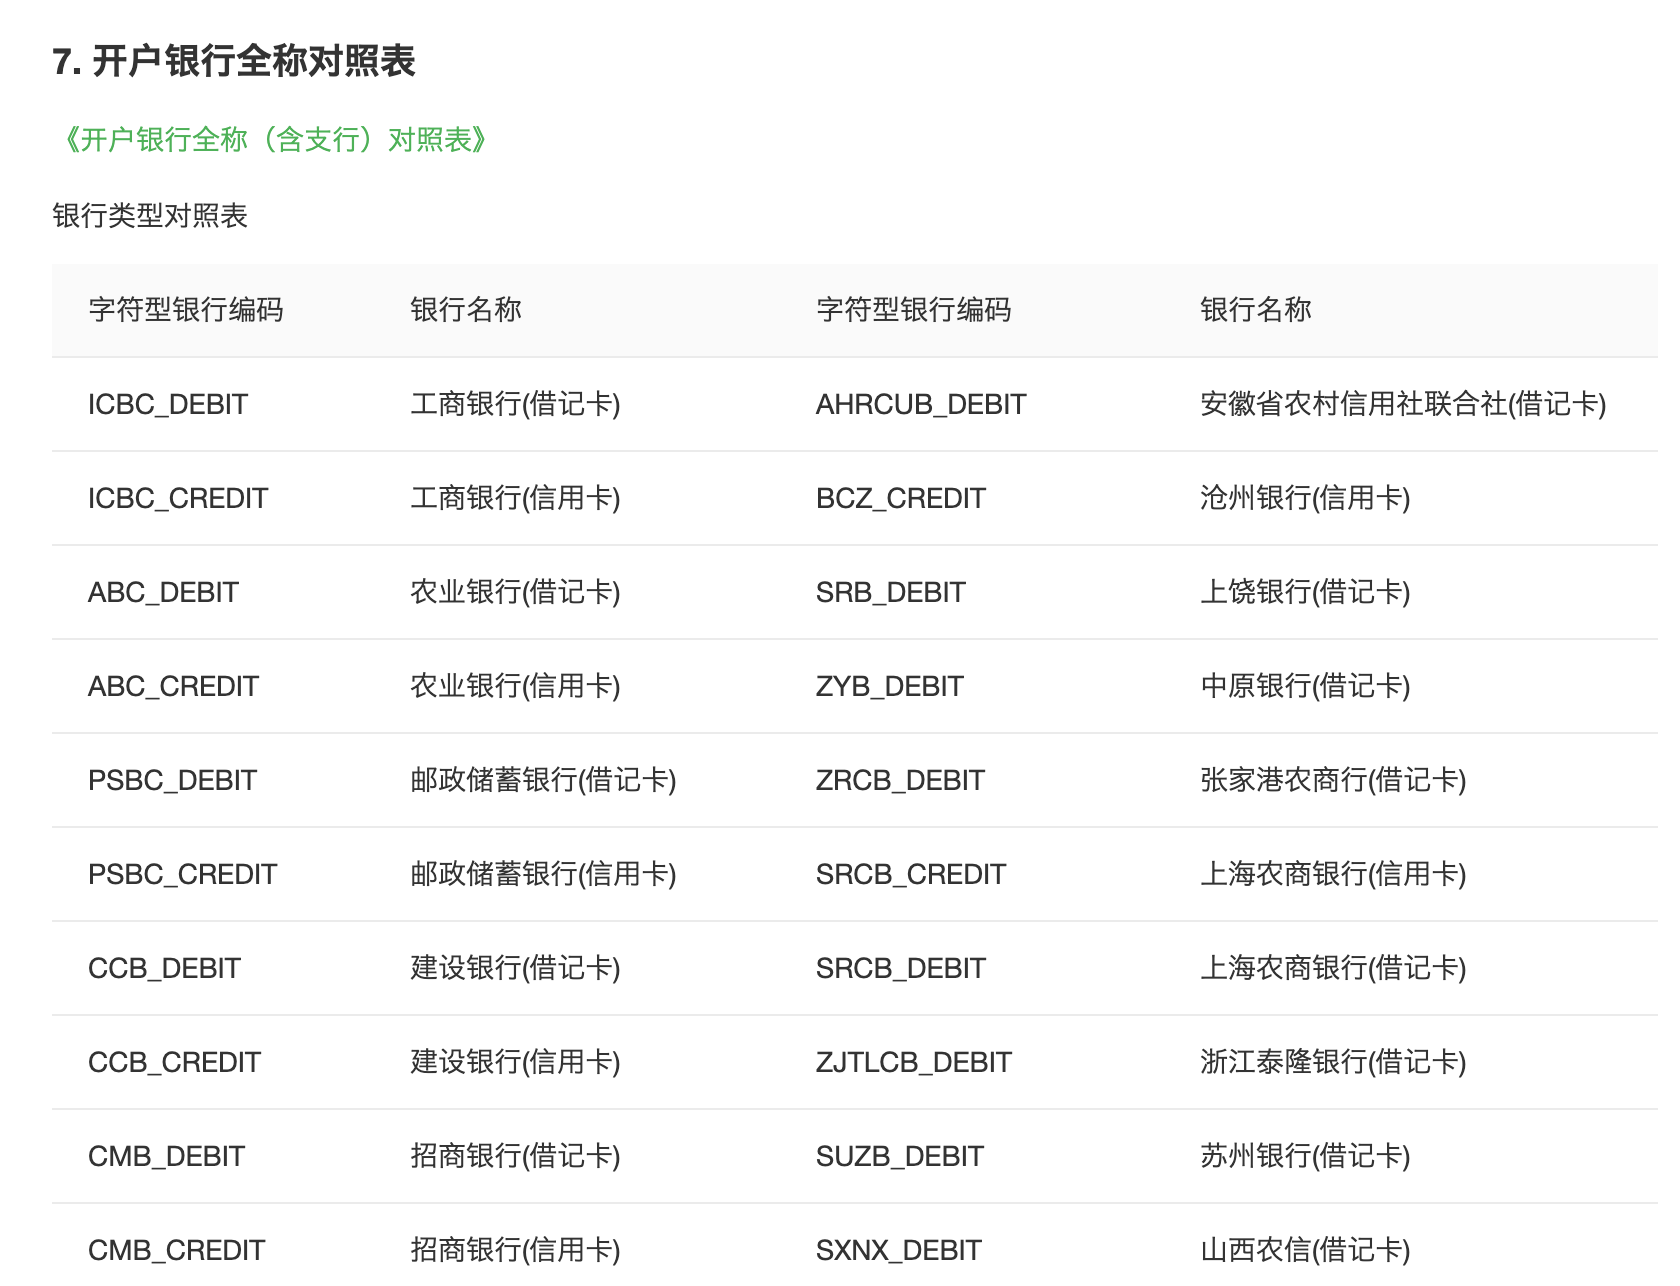The width and height of the screenshot is (1680, 1286).
Task: Click the first 字符型银行编码 column header
Action: coord(186,310)
